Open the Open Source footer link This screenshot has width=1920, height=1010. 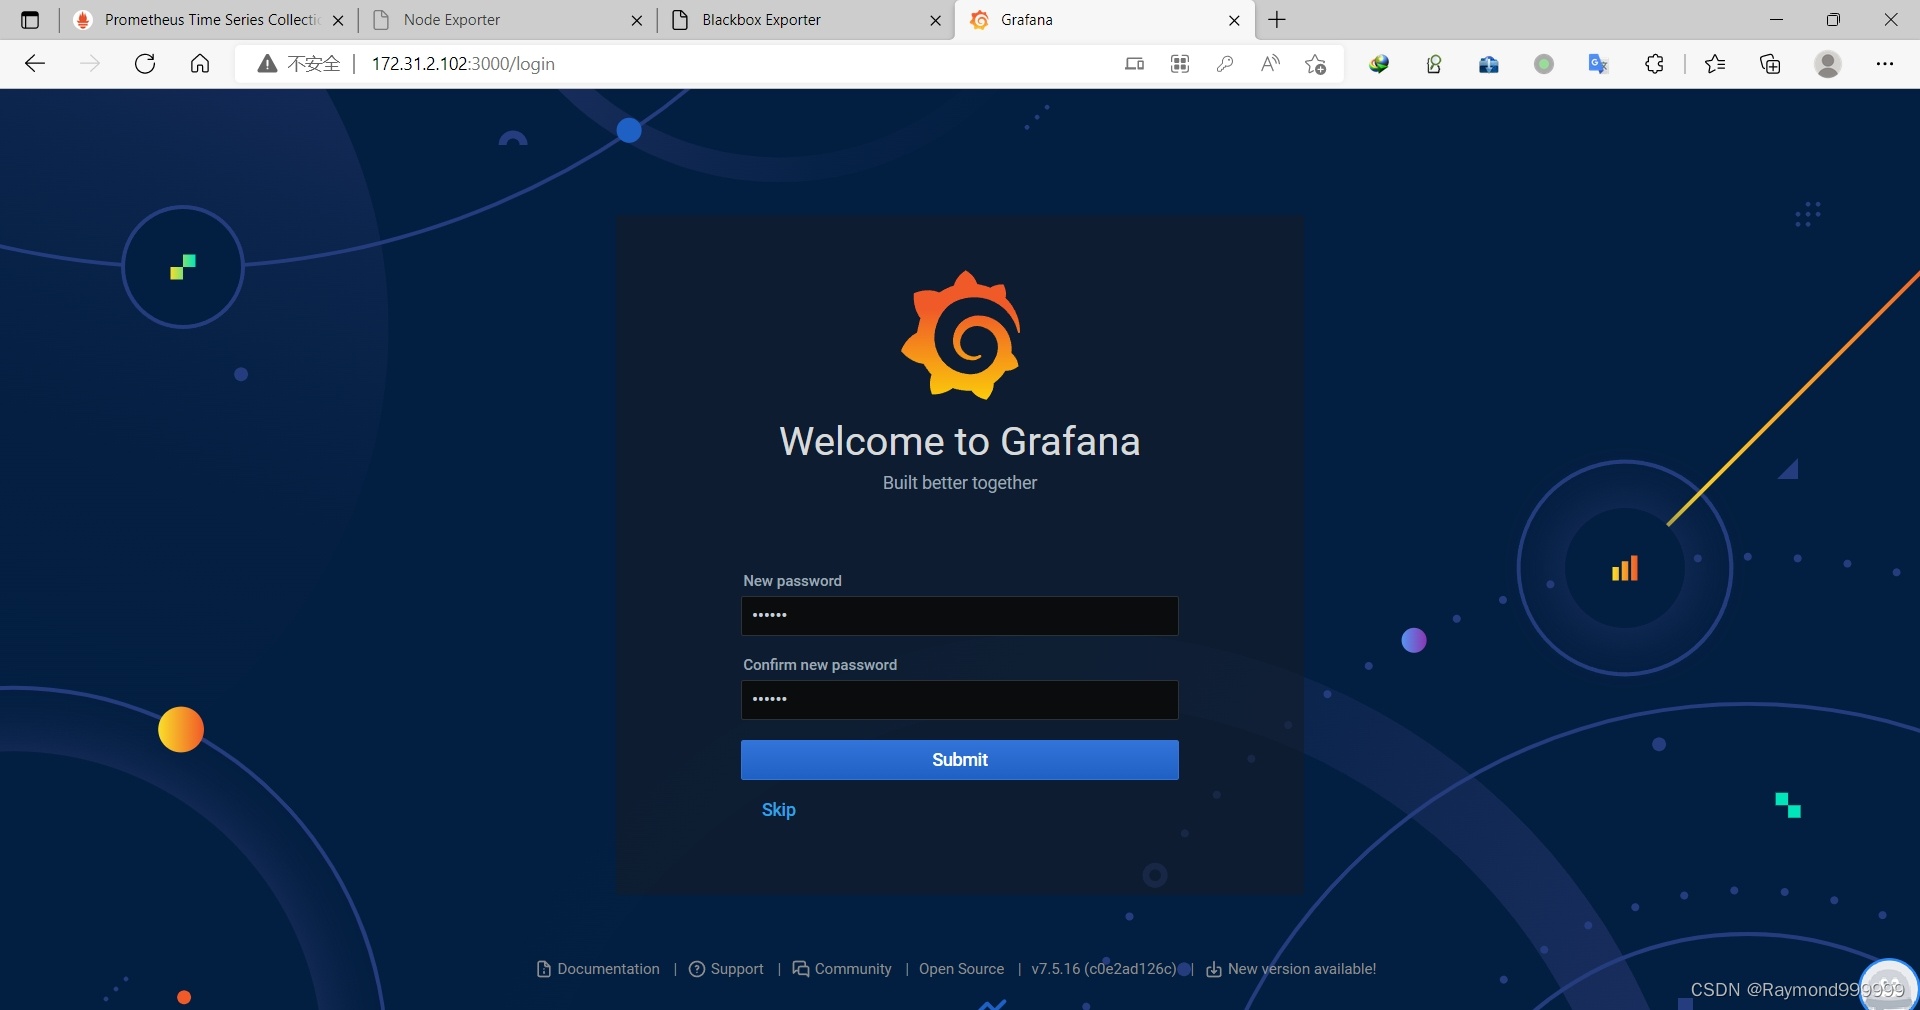[x=961, y=969]
